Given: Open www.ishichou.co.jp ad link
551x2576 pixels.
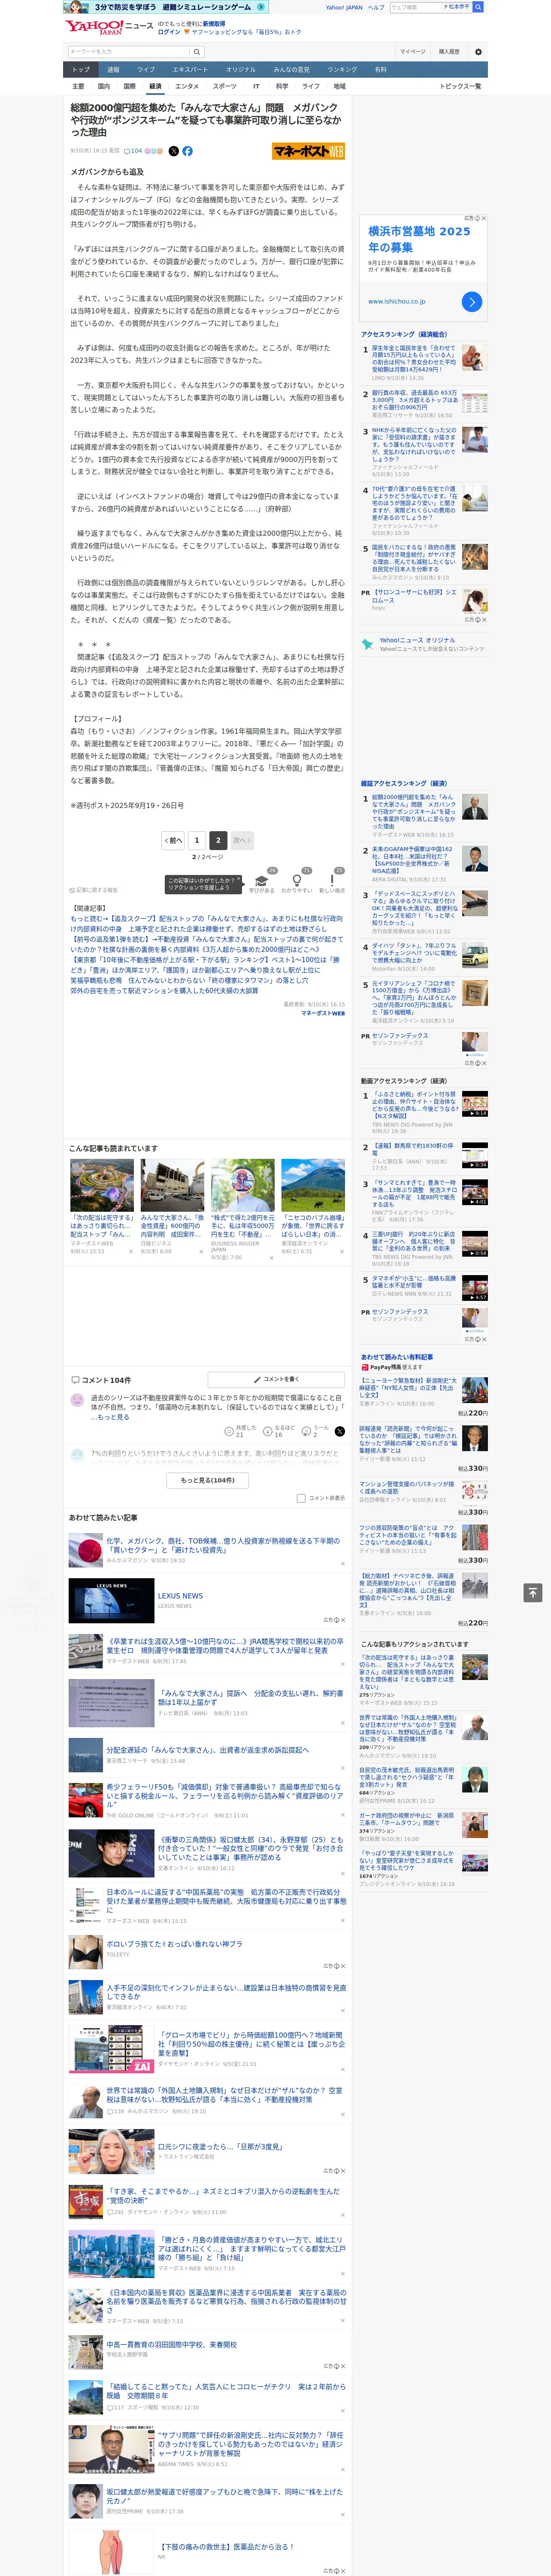Looking at the screenshot, I should pyautogui.click(x=396, y=301).
